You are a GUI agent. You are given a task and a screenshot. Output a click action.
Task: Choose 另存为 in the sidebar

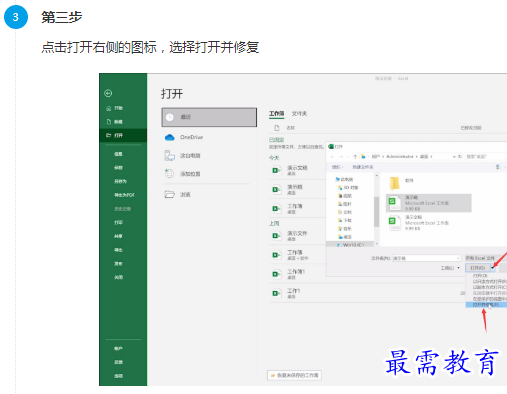(x=120, y=181)
